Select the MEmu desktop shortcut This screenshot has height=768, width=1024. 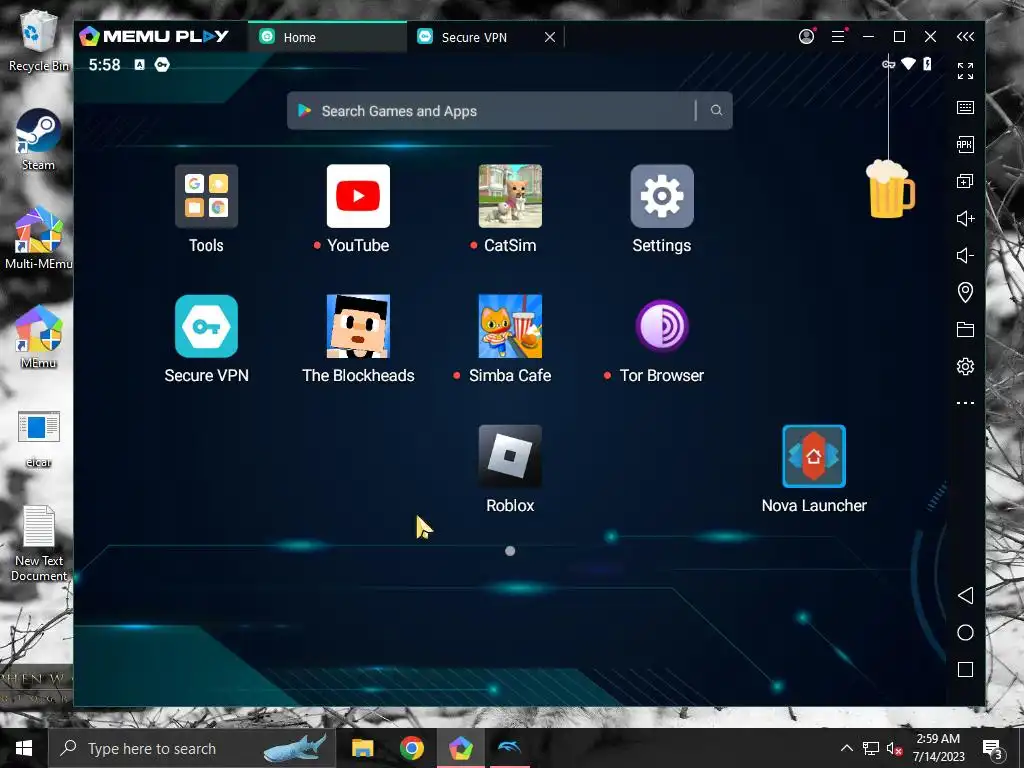tap(39, 338)
